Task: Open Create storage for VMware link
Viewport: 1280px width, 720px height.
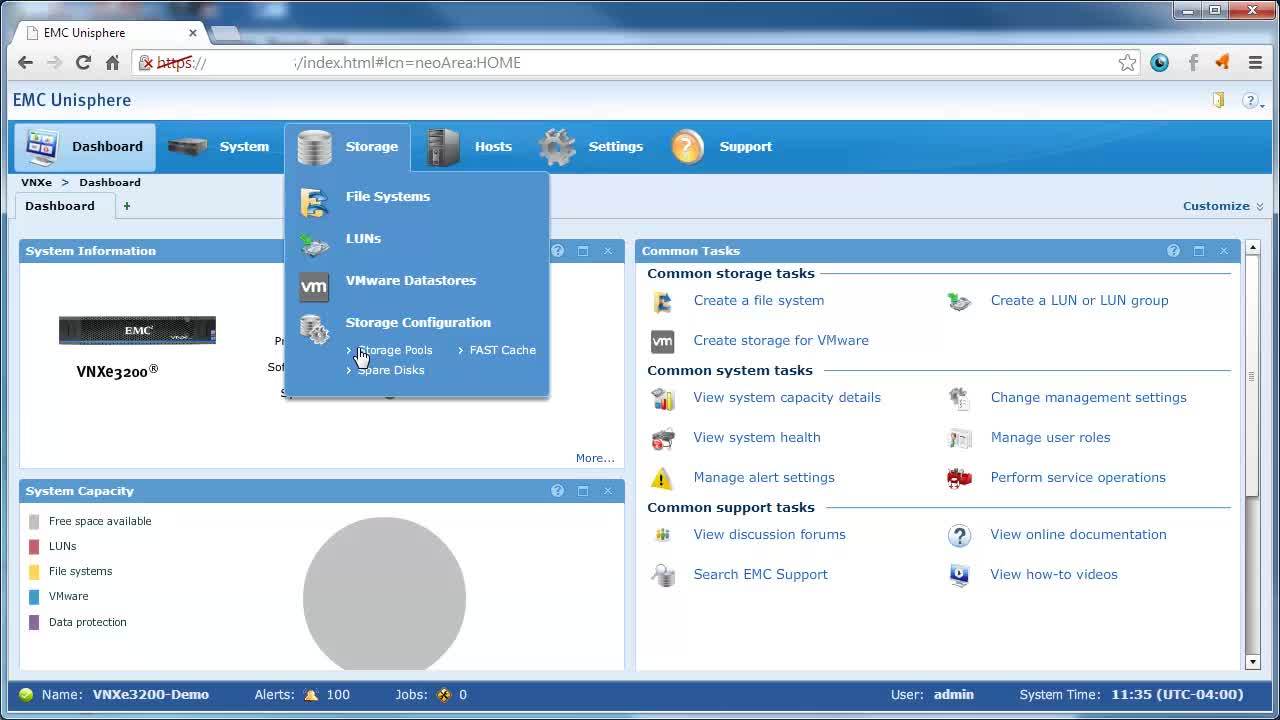Action: pos(781,340)
